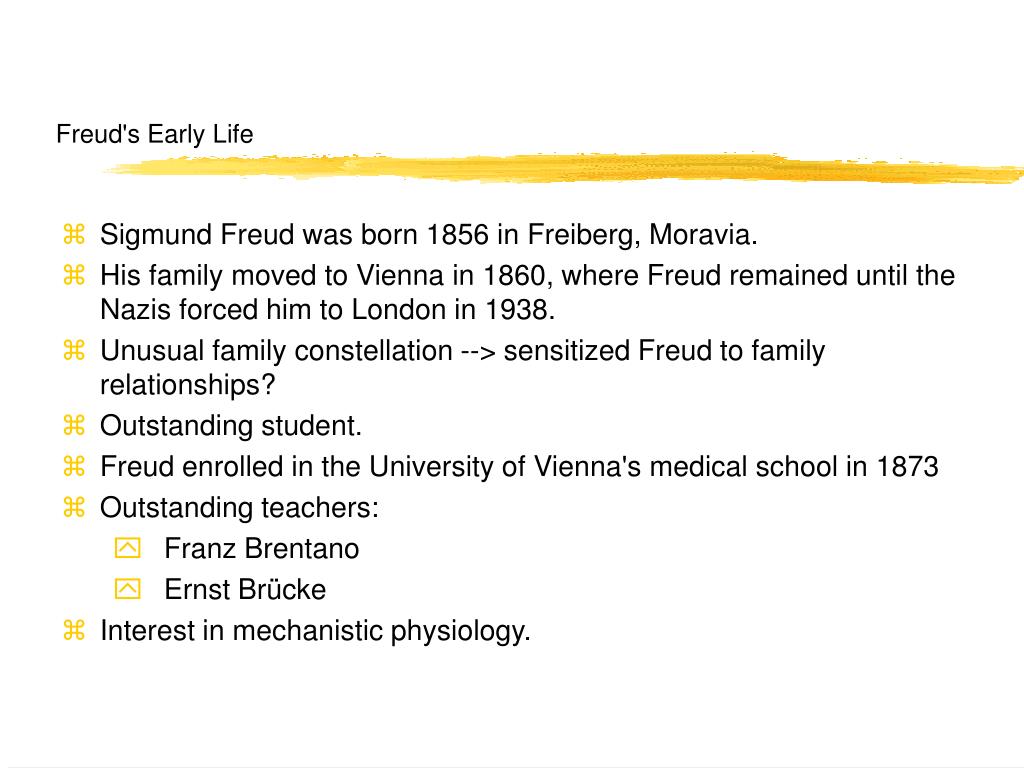
Task: Click the bullet icon before His family moved
Action: click(x=74, y=275)
